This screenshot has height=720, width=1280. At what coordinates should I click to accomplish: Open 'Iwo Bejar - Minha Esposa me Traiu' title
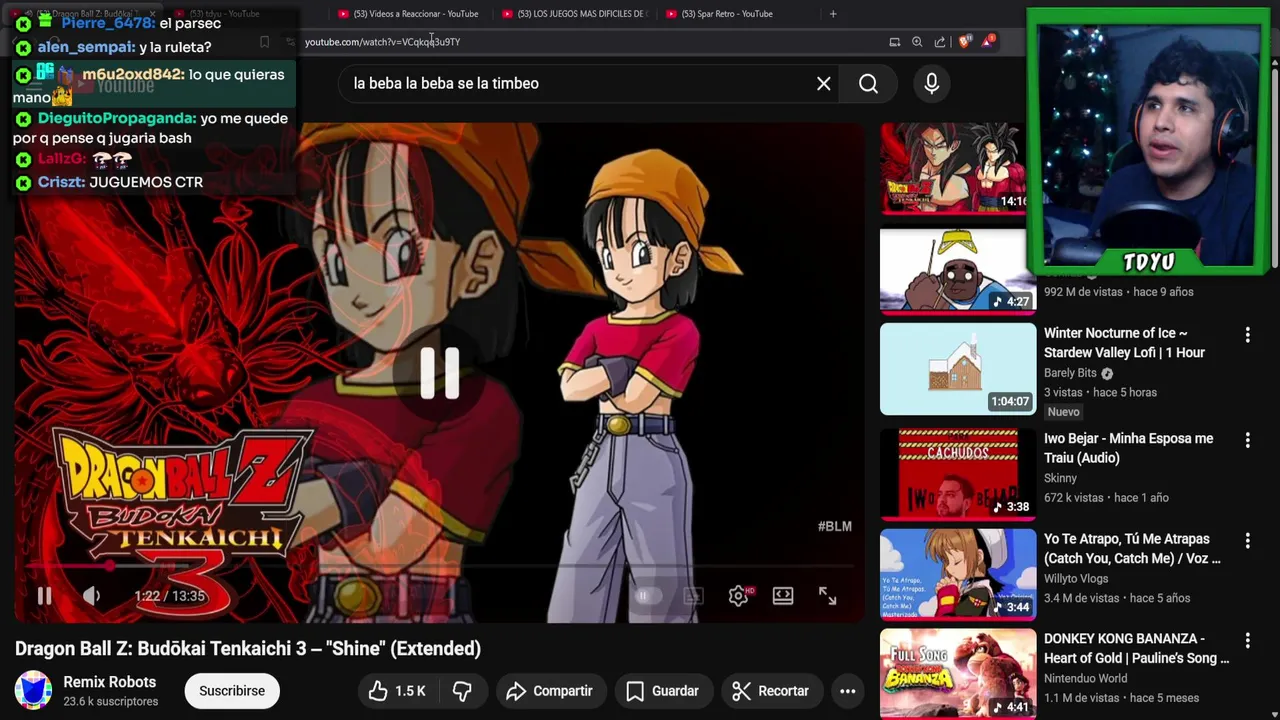1128,448
